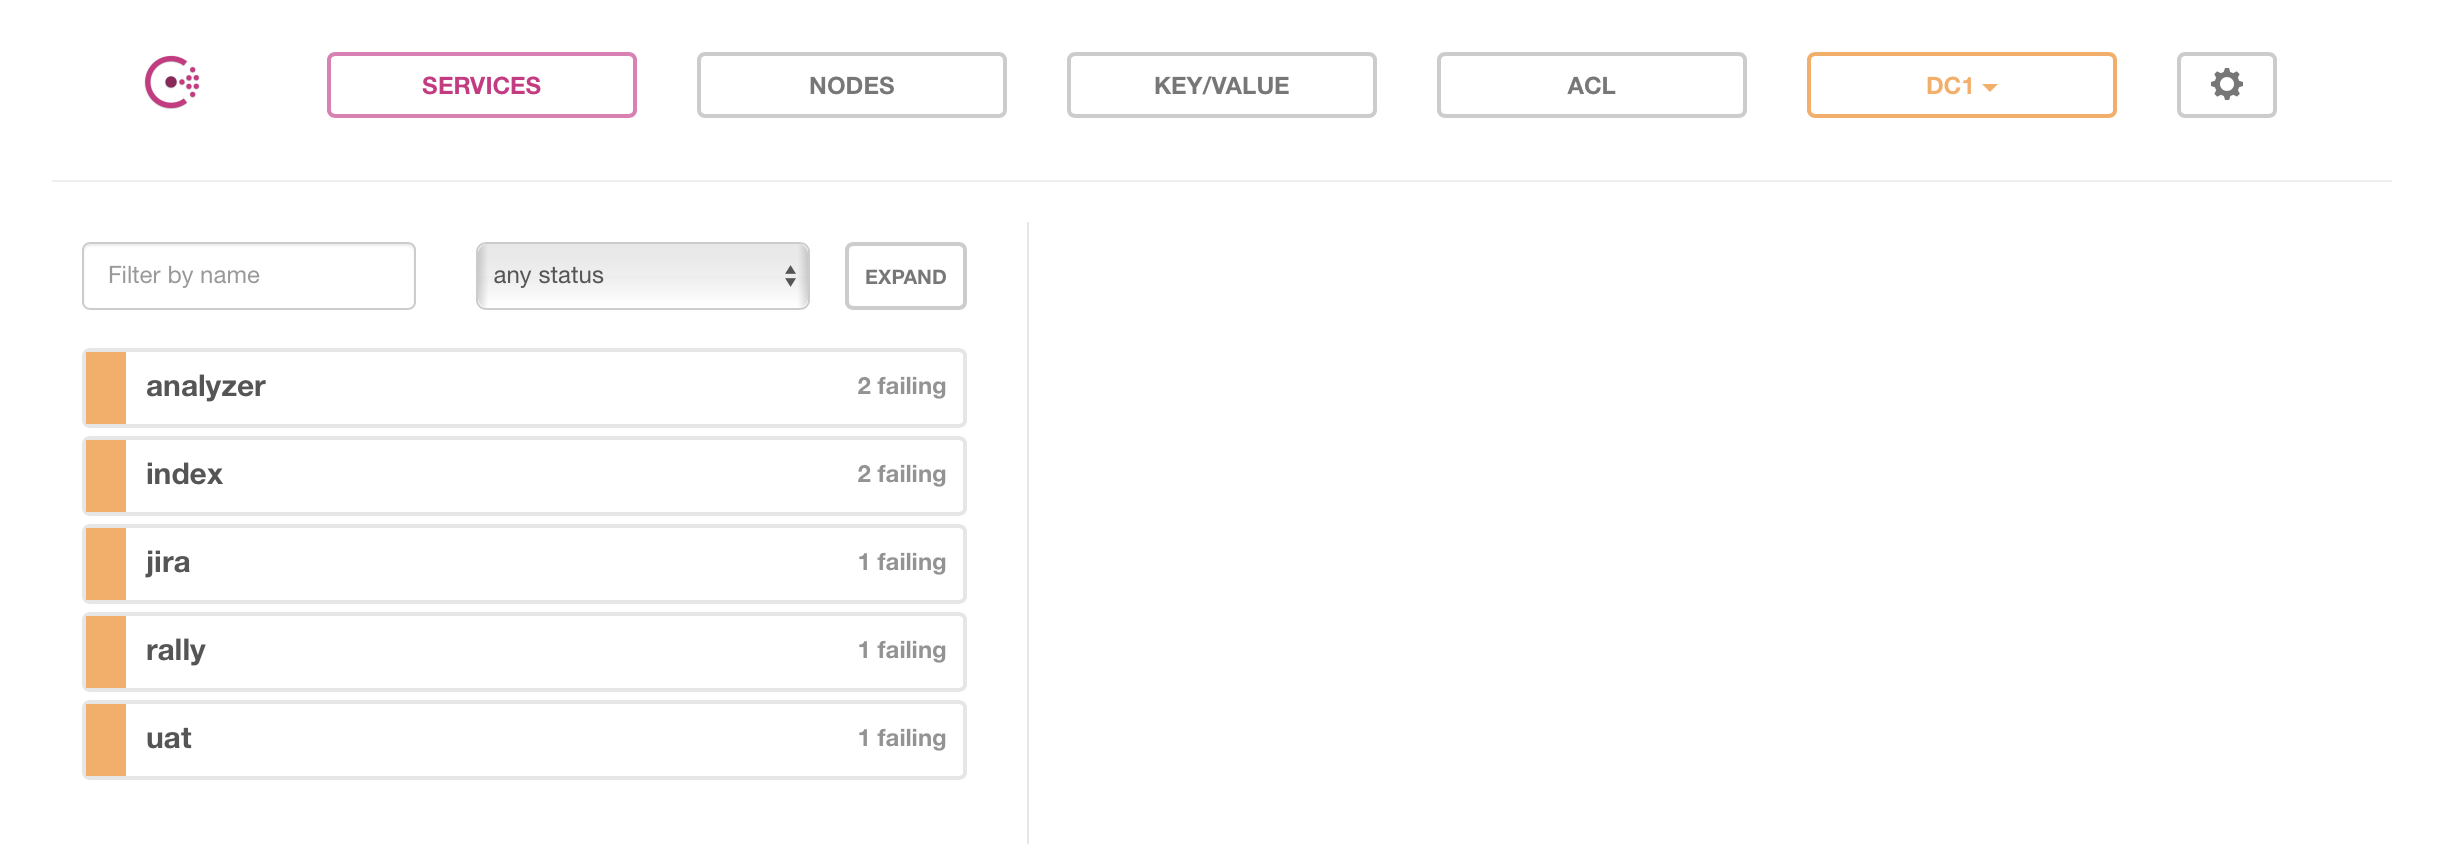The image size is (2446, 844).
Task: Click the Filter by name field
Action: [248, 275]
